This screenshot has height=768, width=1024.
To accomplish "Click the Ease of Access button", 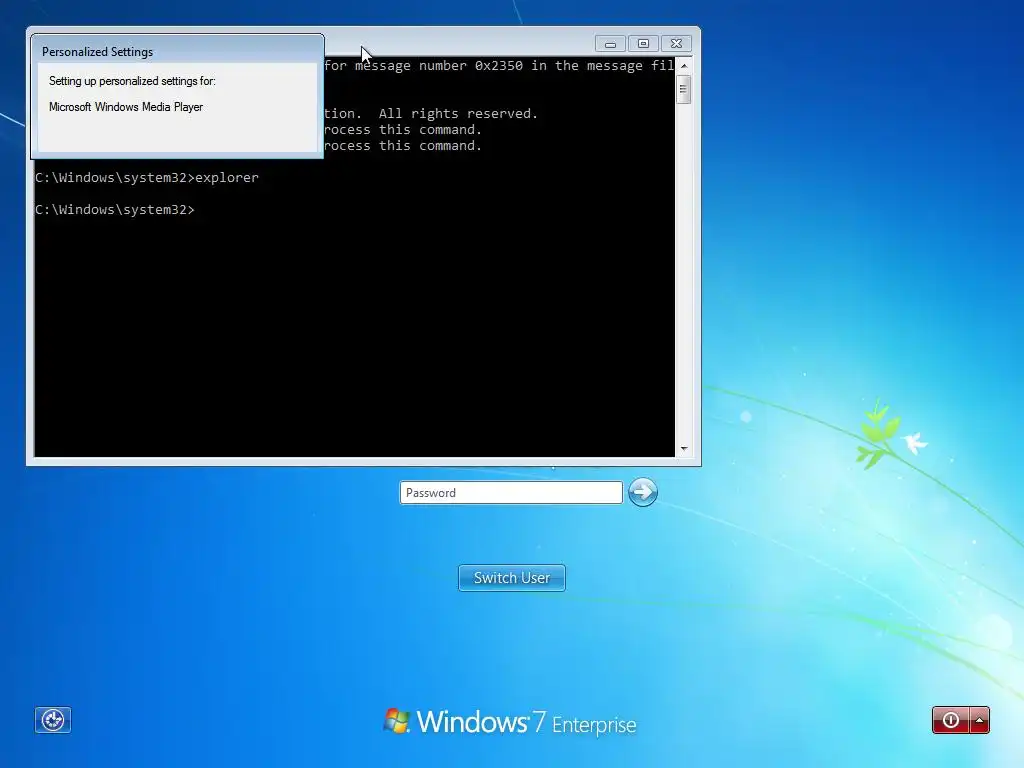I will (x=53, y=720).
